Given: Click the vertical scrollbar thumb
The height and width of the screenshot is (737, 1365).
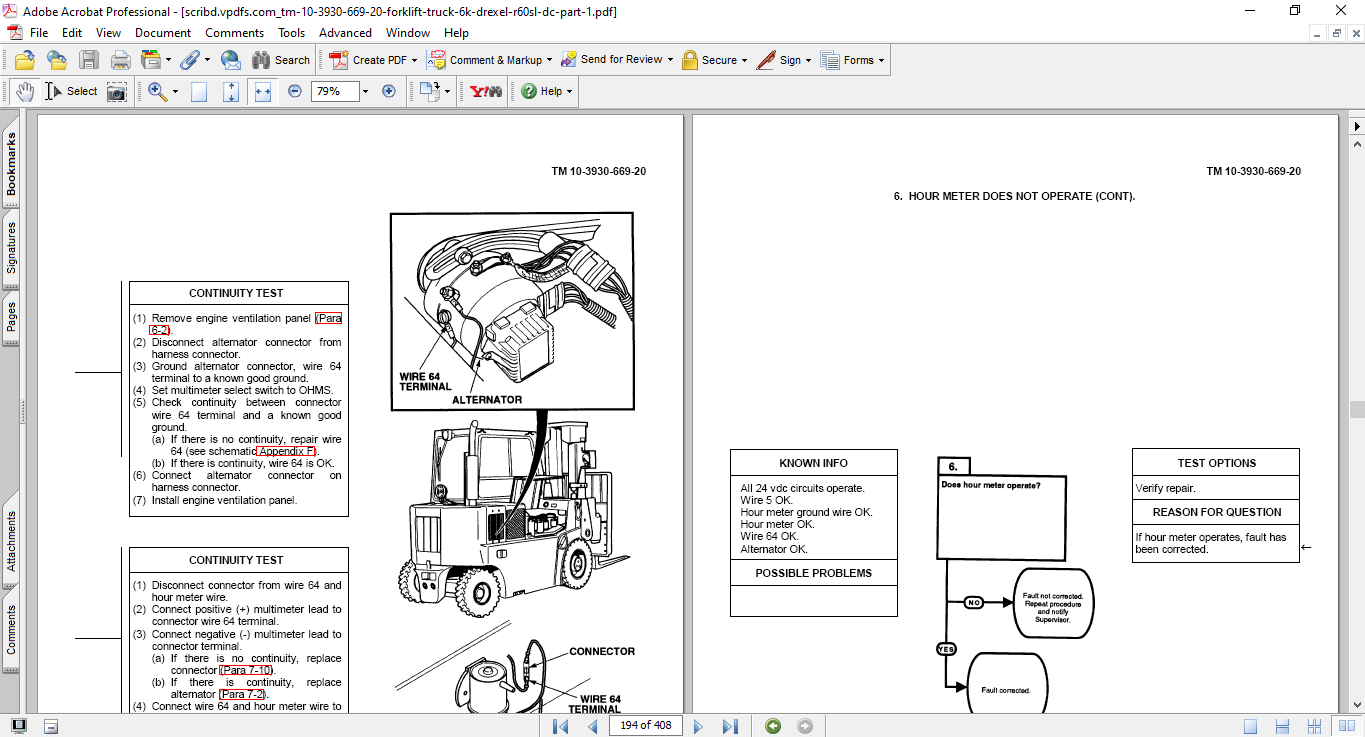Looking at the screenshot, I should coord(1356,409).
